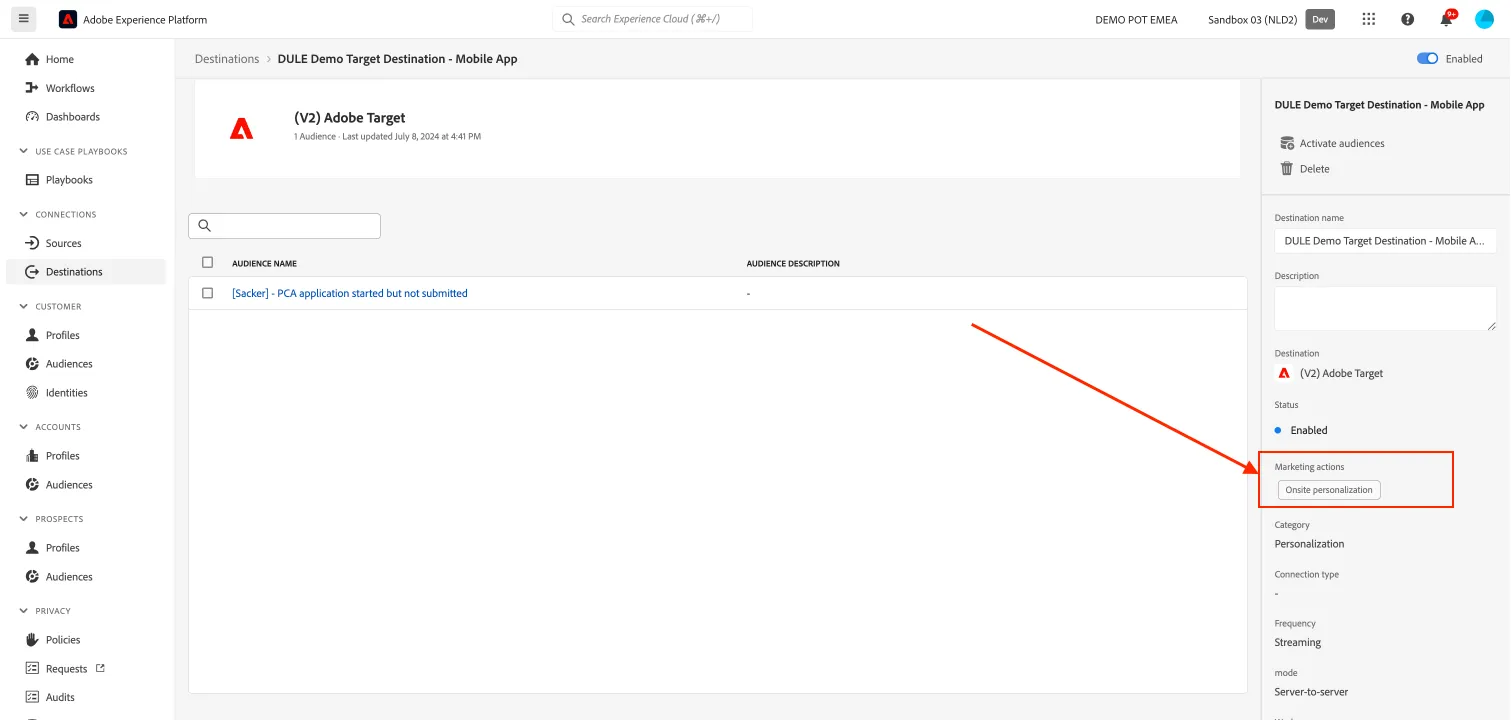This screenshot has width=1511, height=720.
Task: Collapse the Connections section
Action: [24, 215]
